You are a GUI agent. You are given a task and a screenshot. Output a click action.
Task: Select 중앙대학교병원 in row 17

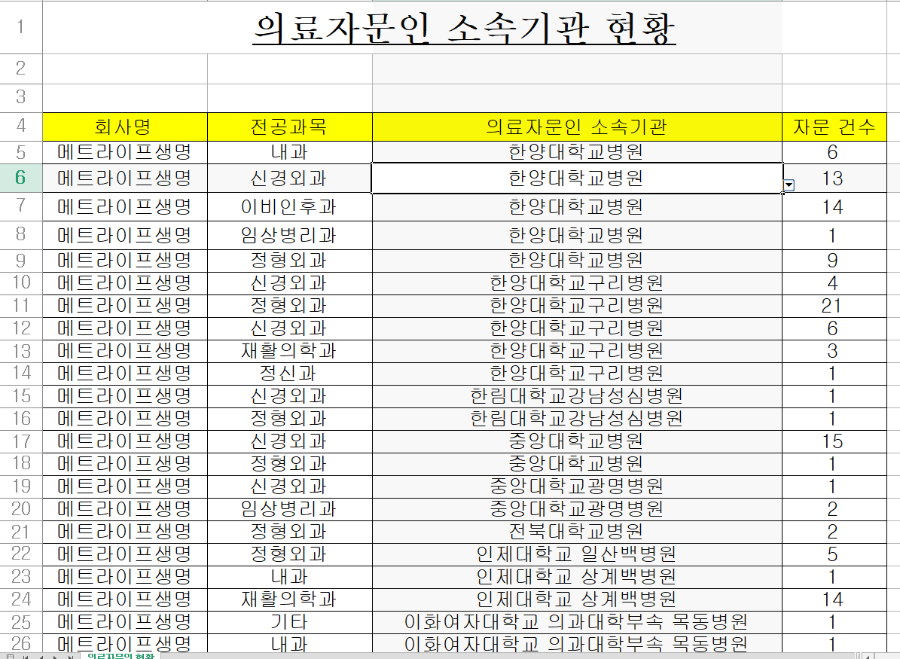click(577, 441)
